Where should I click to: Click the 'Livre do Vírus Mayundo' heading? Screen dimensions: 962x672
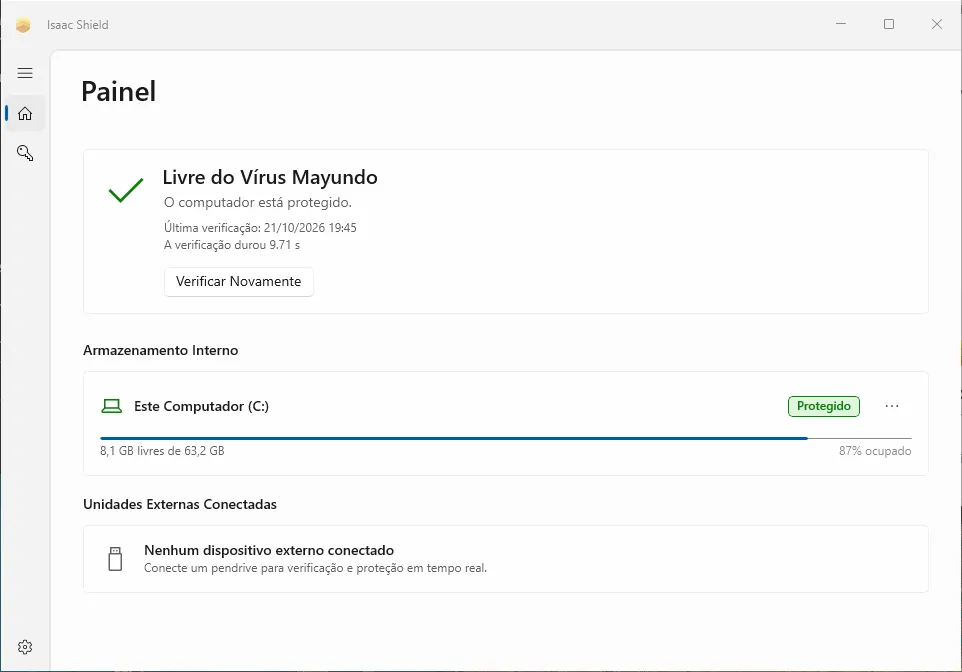click(270, 177)
